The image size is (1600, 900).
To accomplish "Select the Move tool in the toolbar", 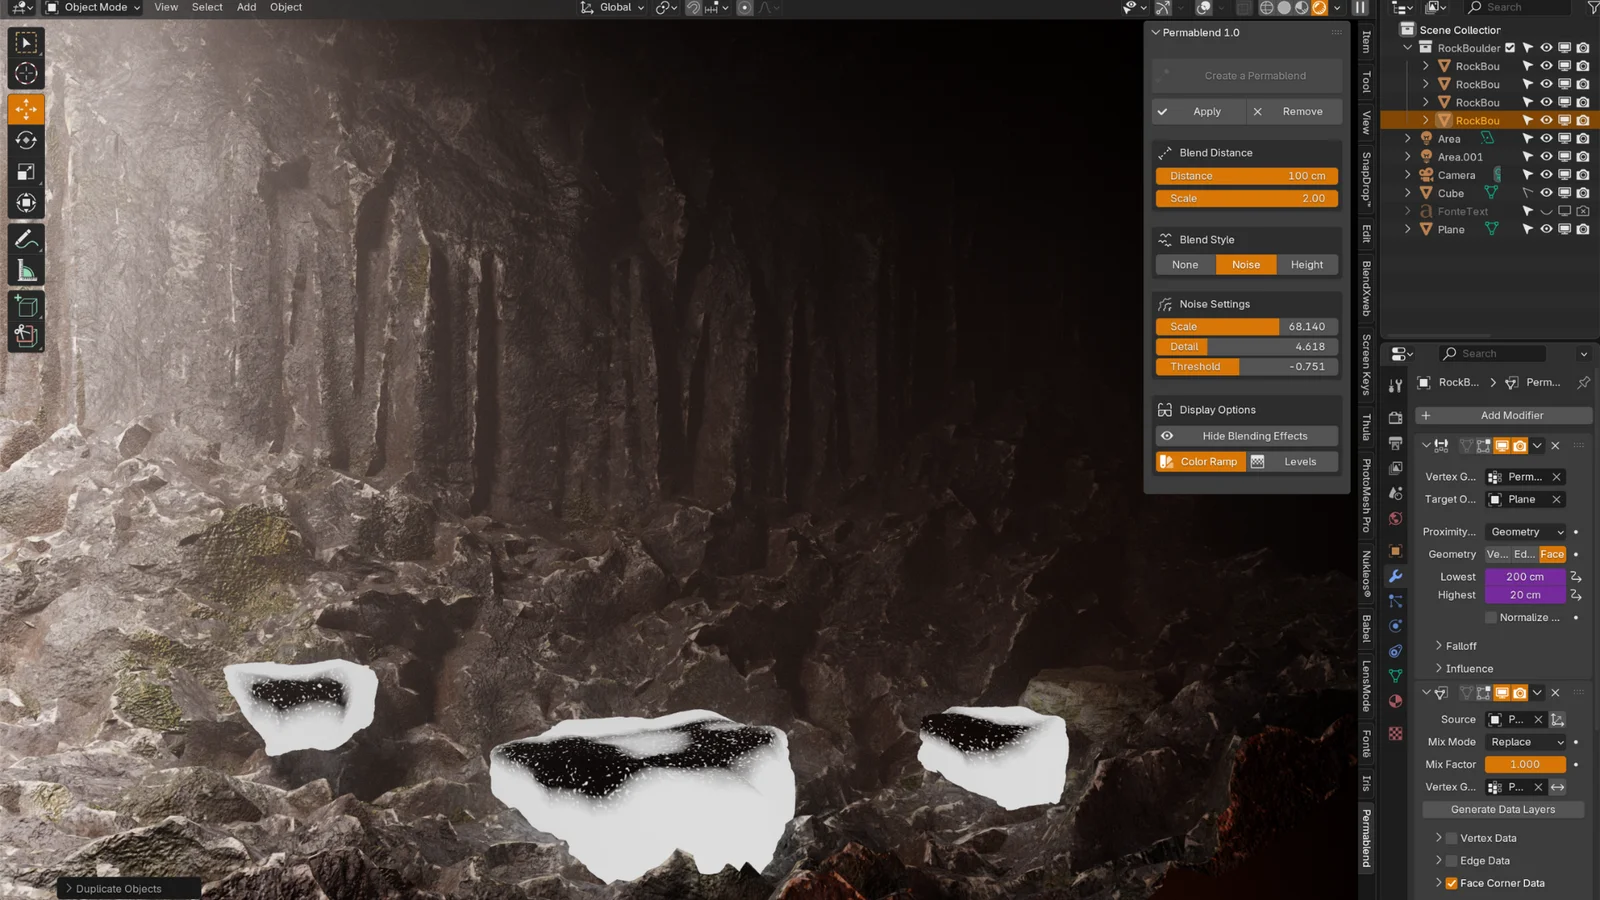I will click(26, 110).
